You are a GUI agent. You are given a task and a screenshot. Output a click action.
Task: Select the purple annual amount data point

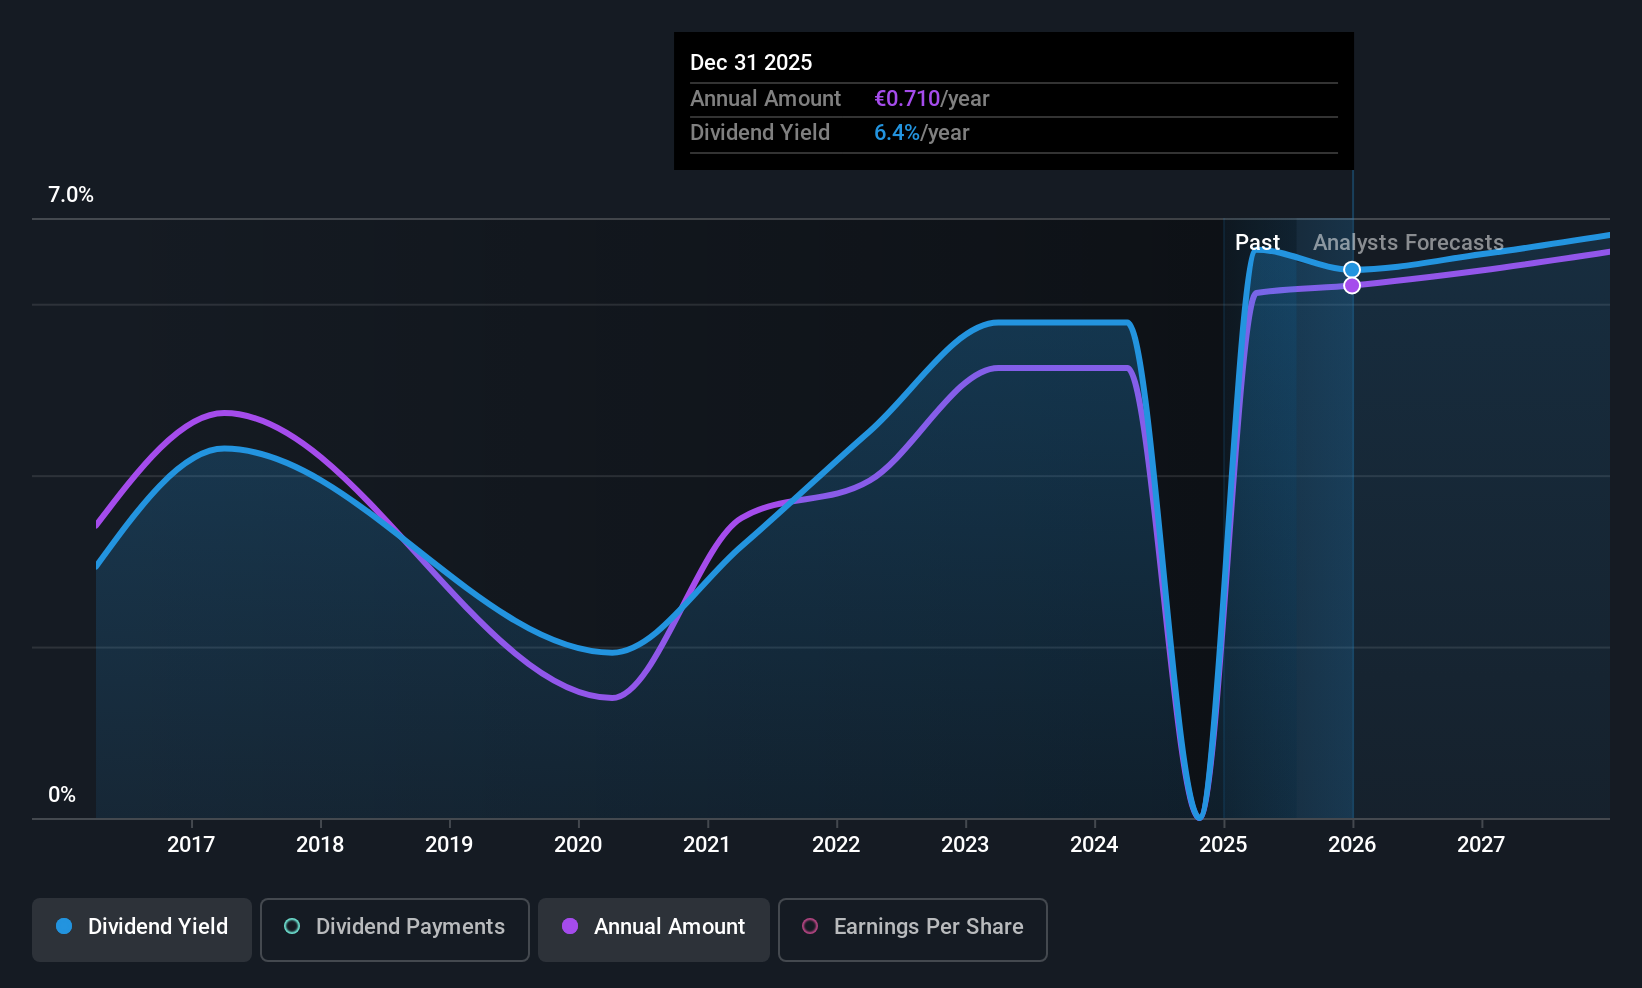[x=1352, y=286]
